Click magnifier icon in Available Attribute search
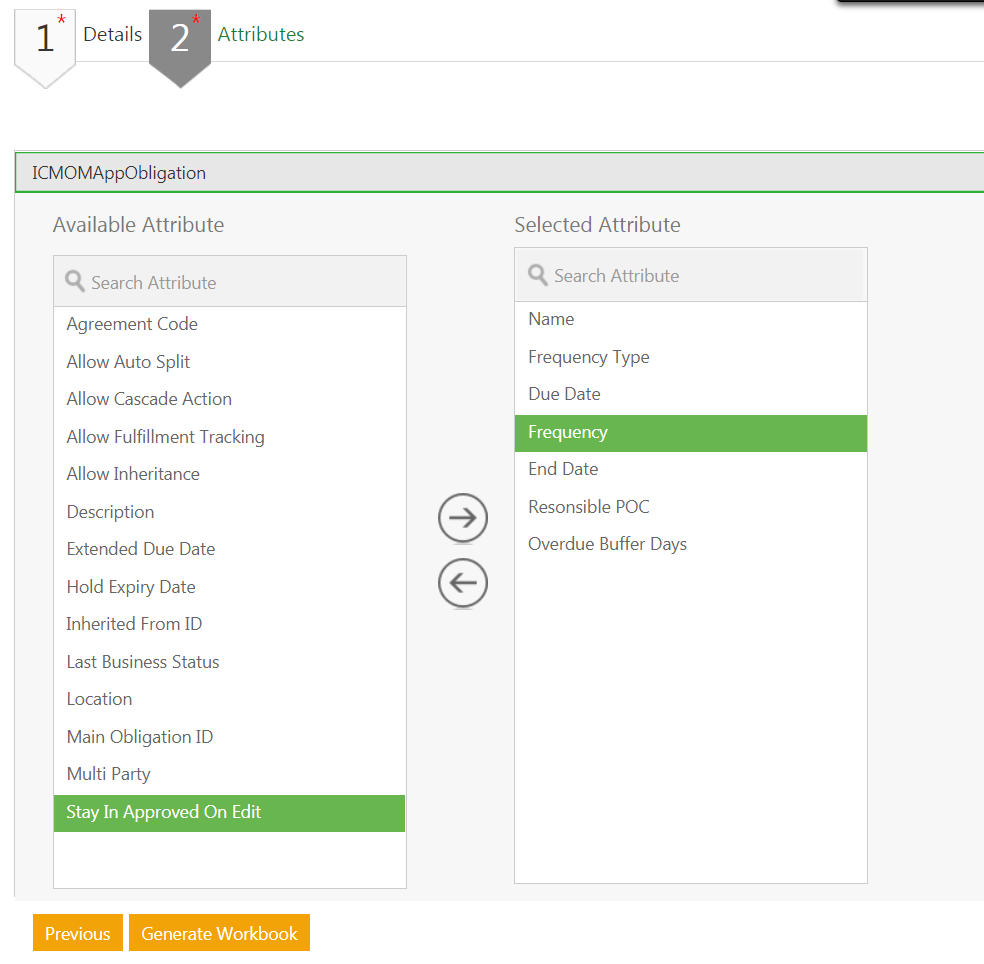The image size is (984, 964). 75,281
